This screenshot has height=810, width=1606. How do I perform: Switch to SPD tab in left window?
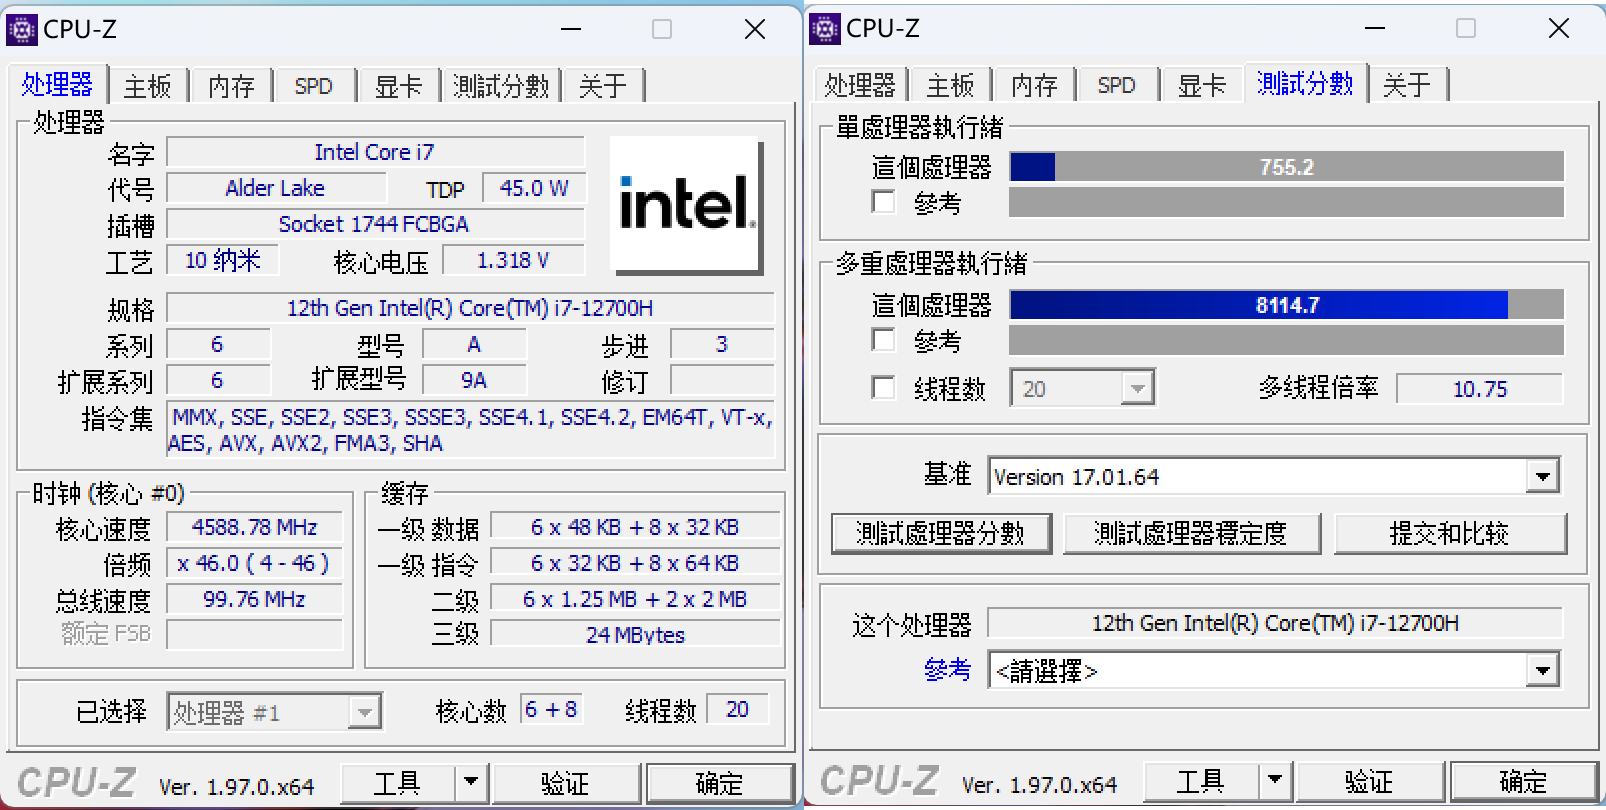(313, 86)
